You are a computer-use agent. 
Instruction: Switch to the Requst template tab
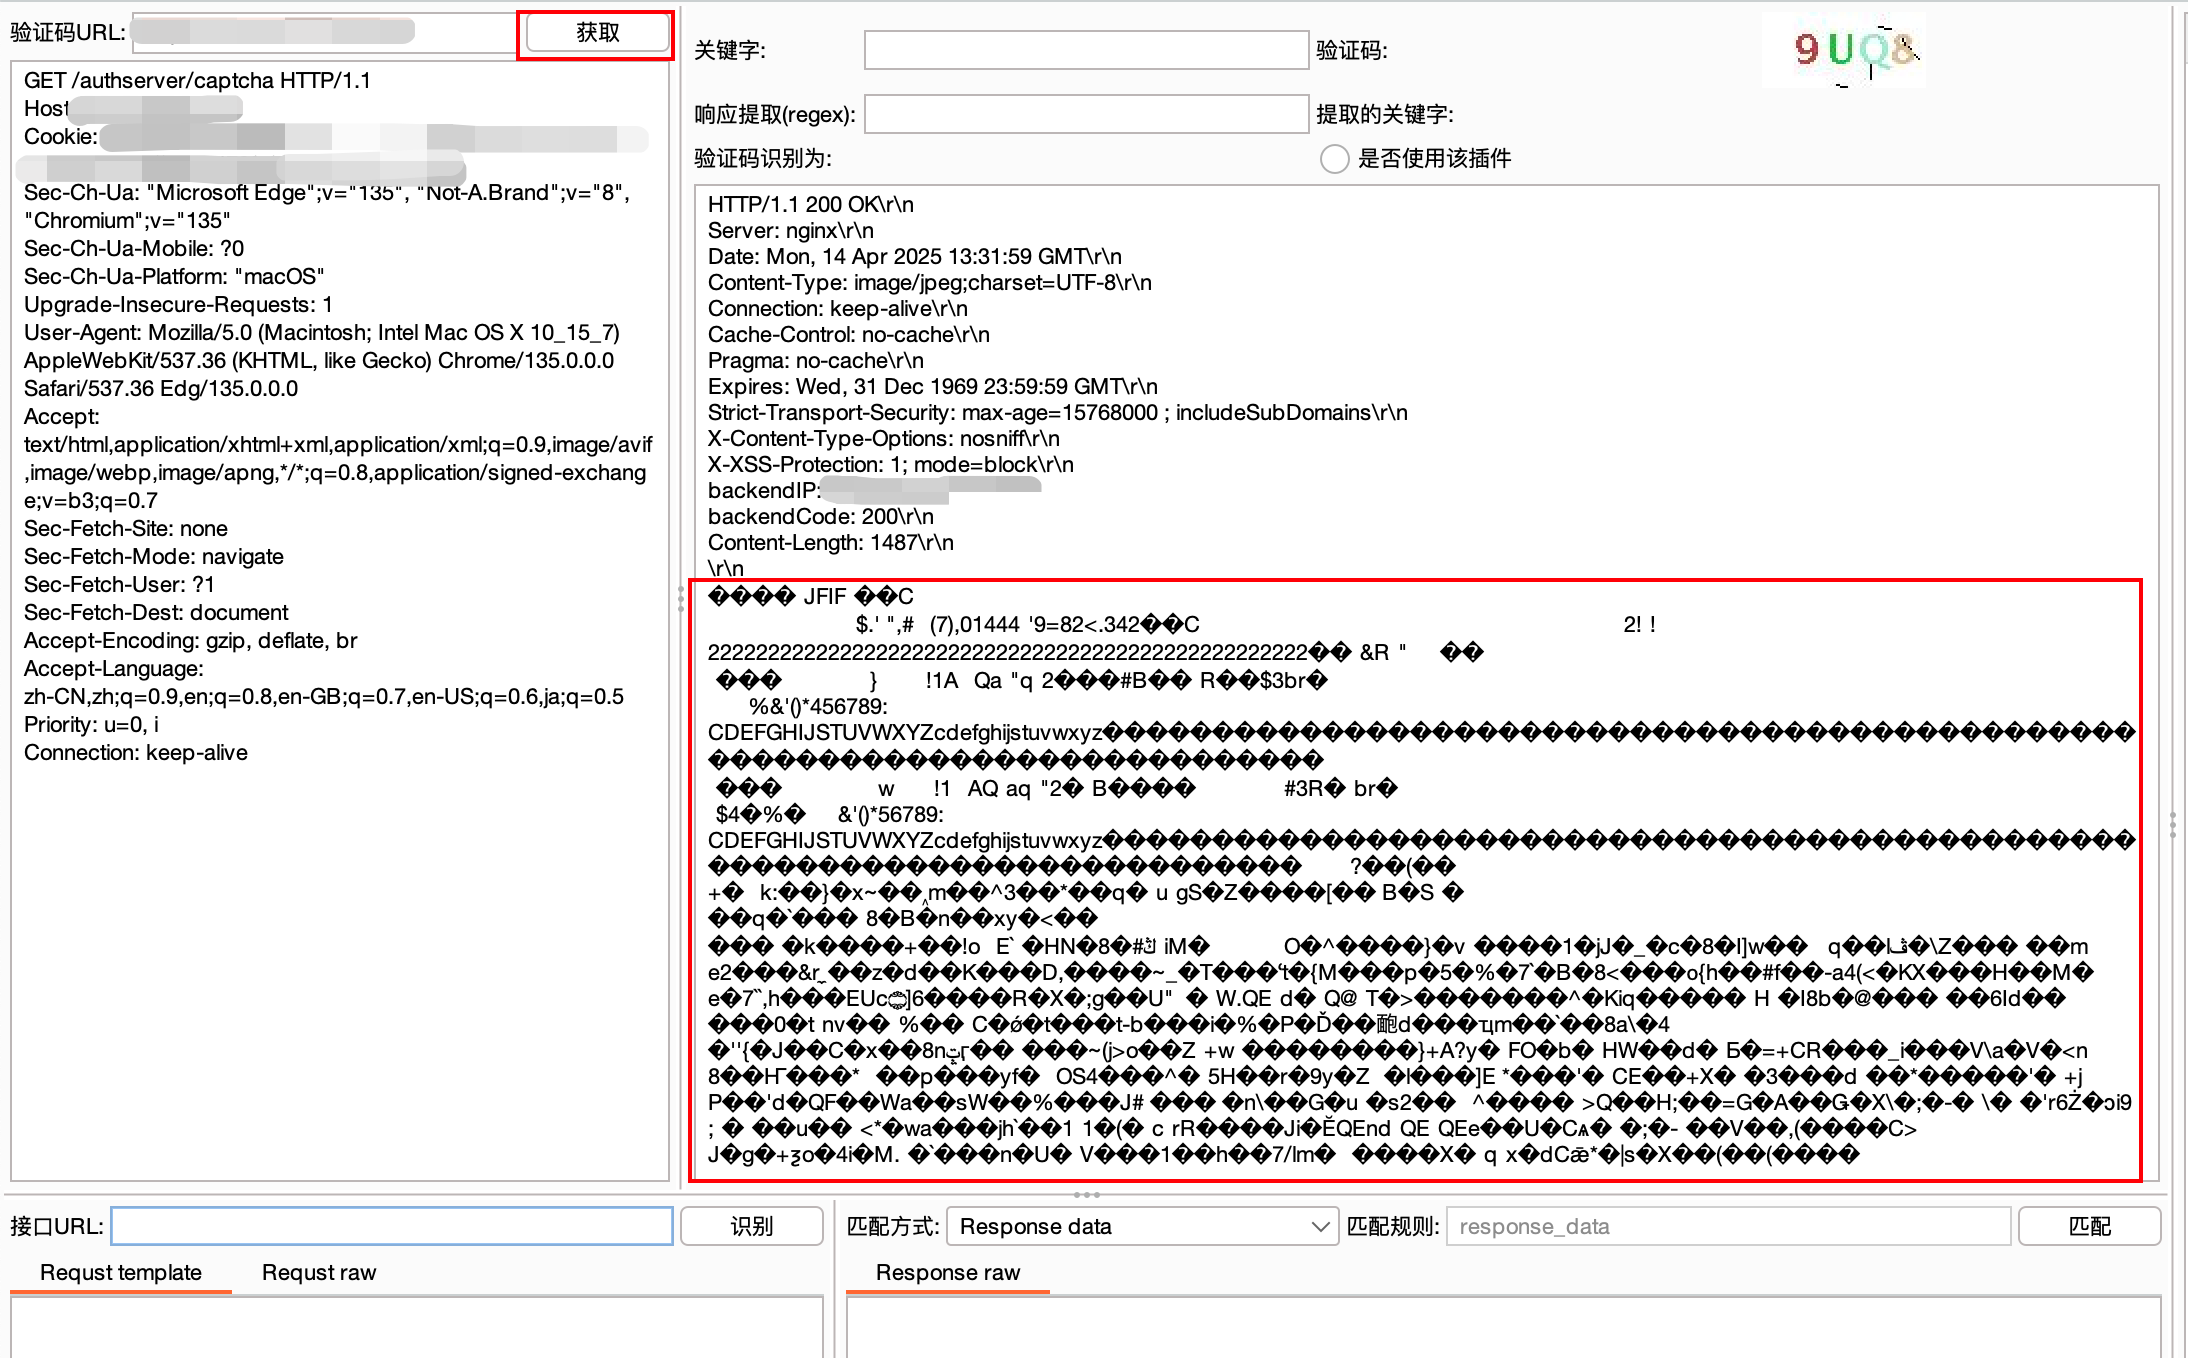click(121, 1272)
